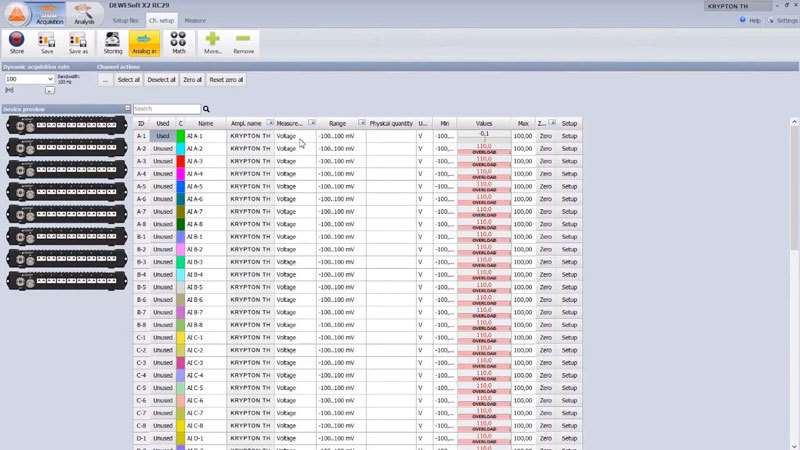800x450 pixels.
Task: Open the acquisition rate dropdown showing 100
Action: [x=29, y=79]
